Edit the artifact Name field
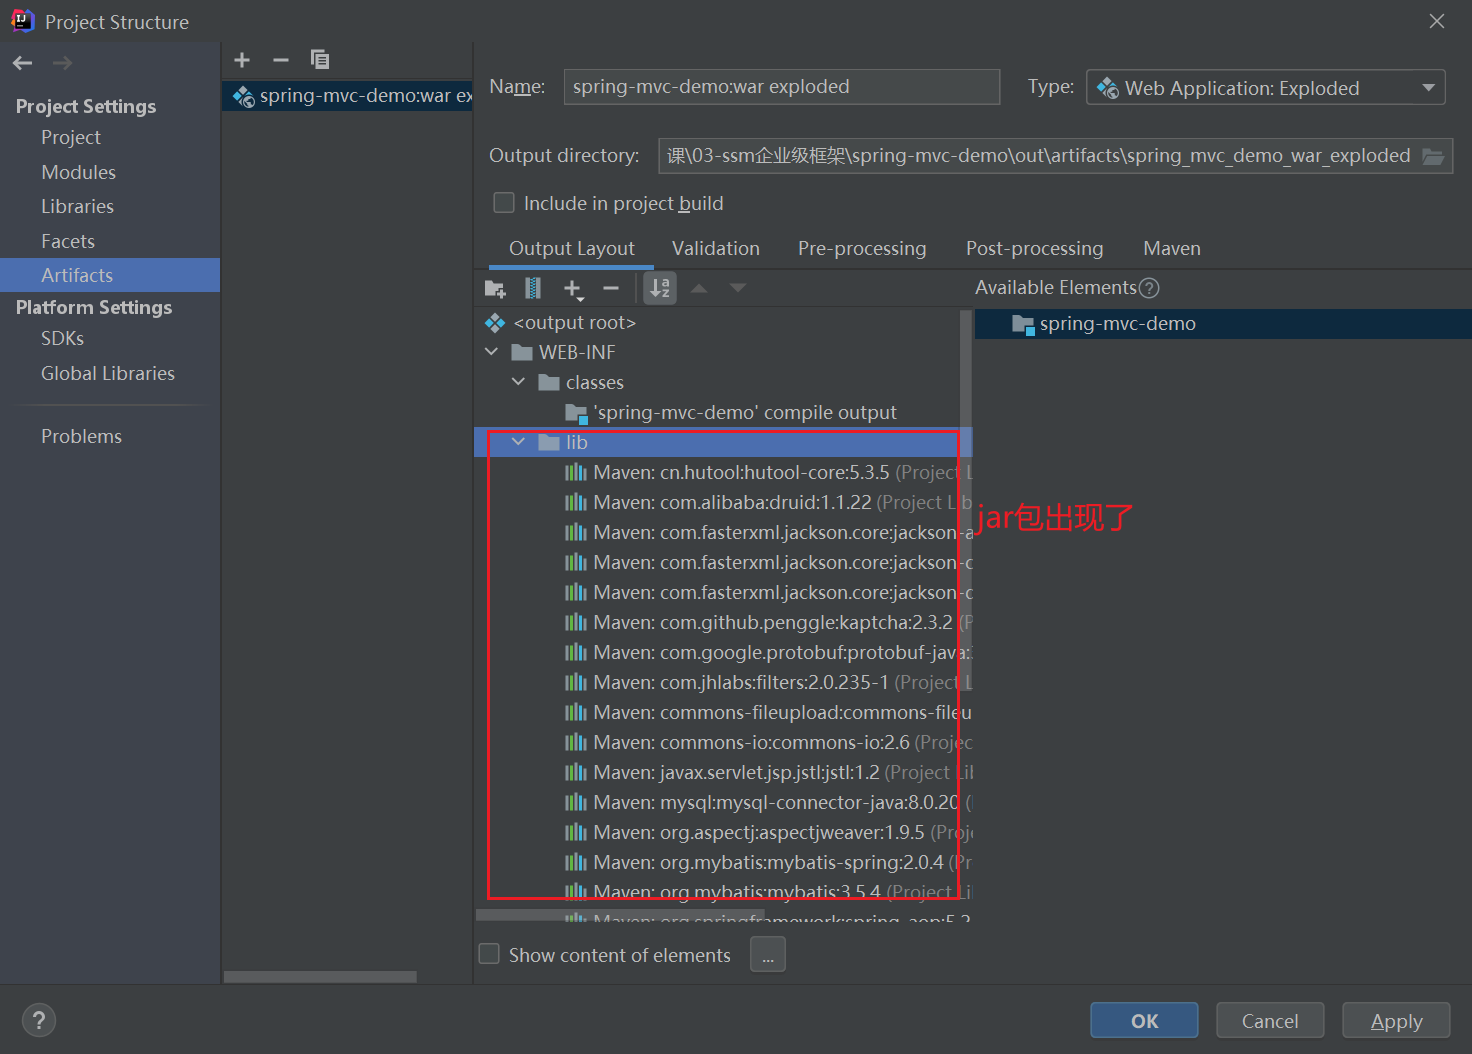The image size is (1472, 1054). (781, 87)
